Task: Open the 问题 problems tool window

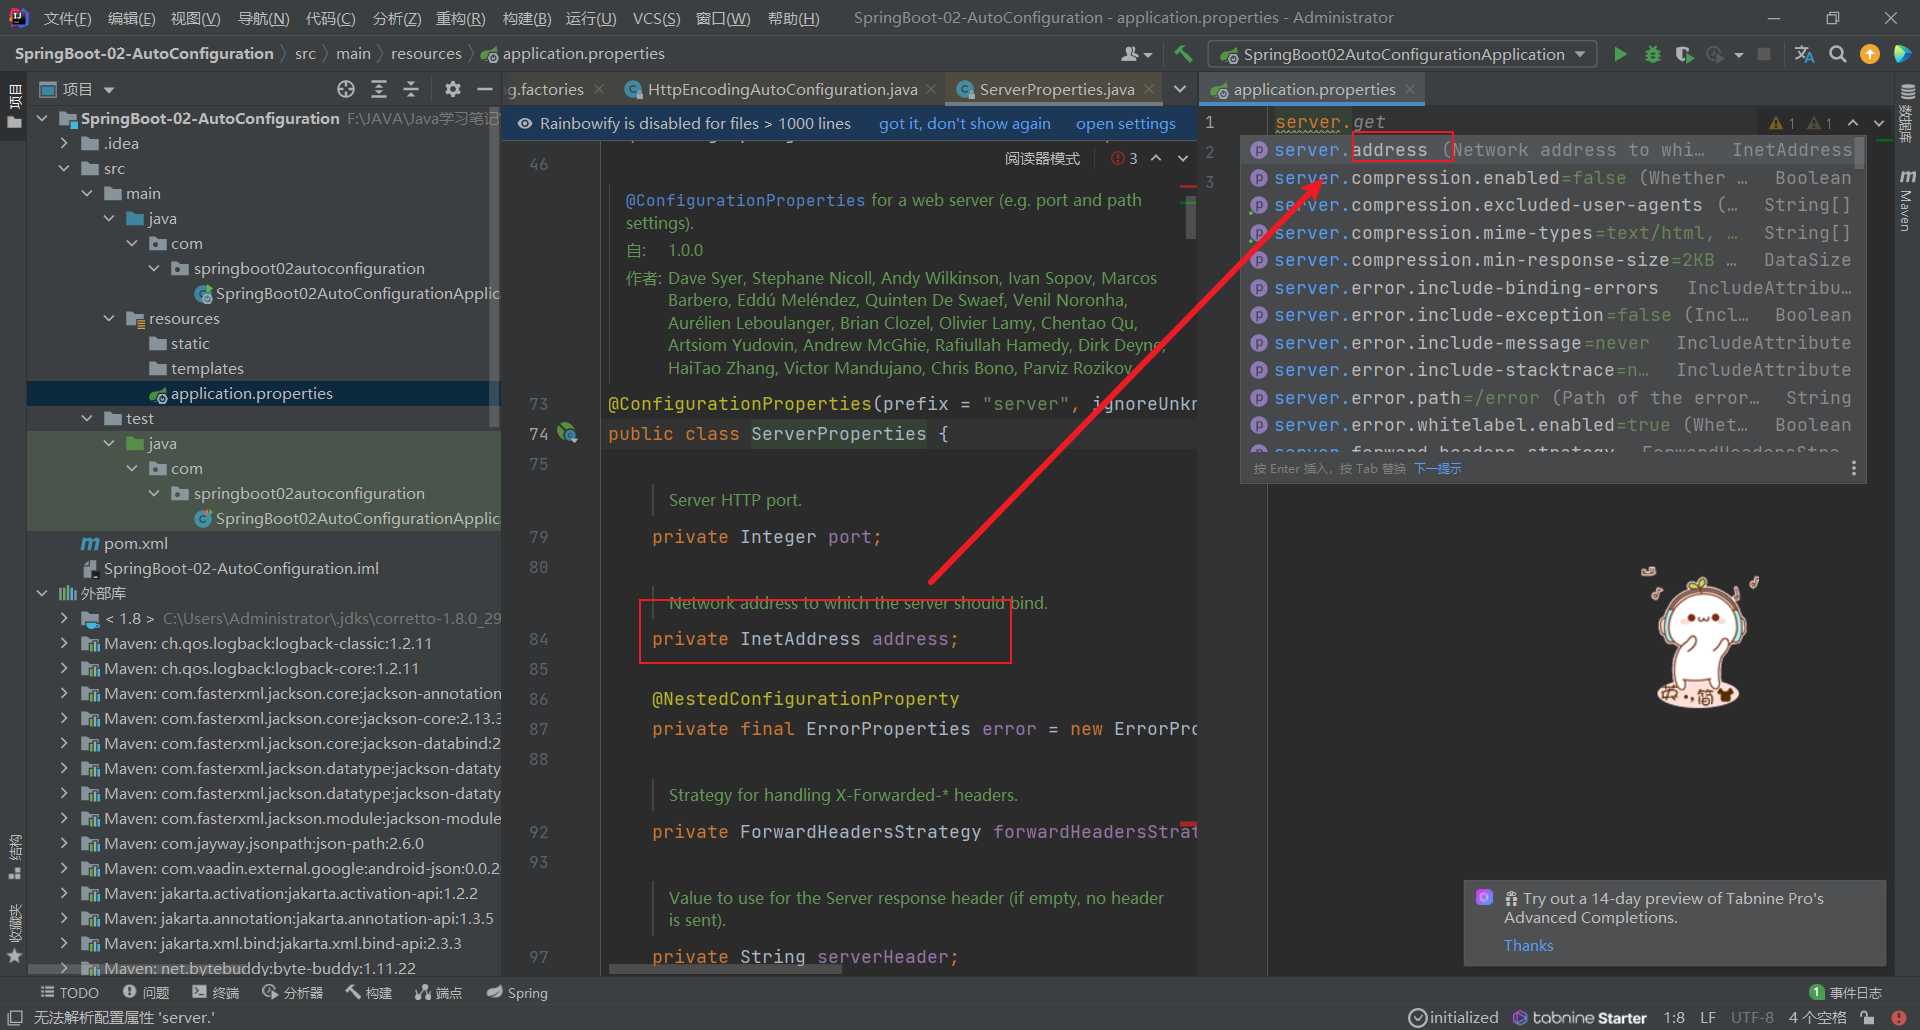Action: coord(146,992)
